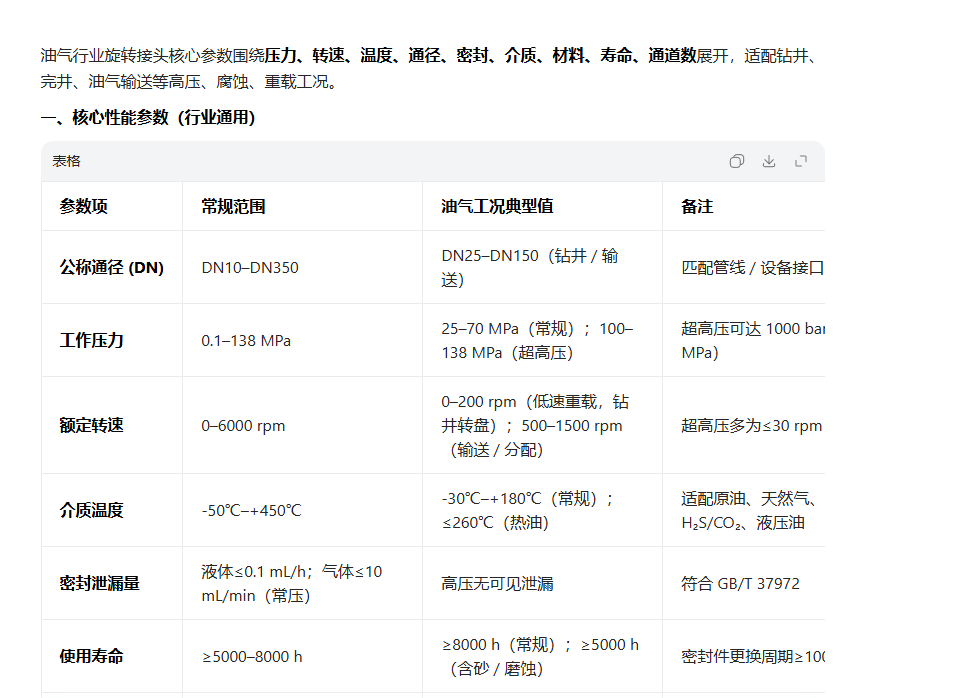Viewport: 966px width, 698px height.
Task: Click the 0–6000 rpm cell
Action: click(243, 426)
